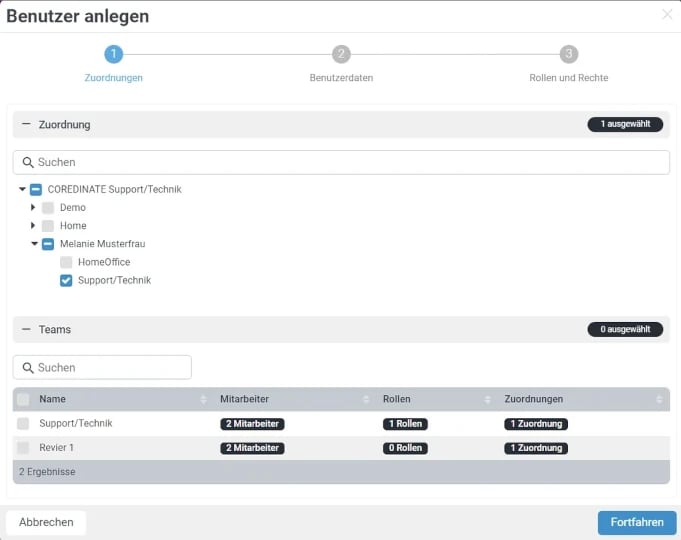
Task: Close the Benutzer anlegen dialog
Action: pyautogui.click(x=667, y=15)
